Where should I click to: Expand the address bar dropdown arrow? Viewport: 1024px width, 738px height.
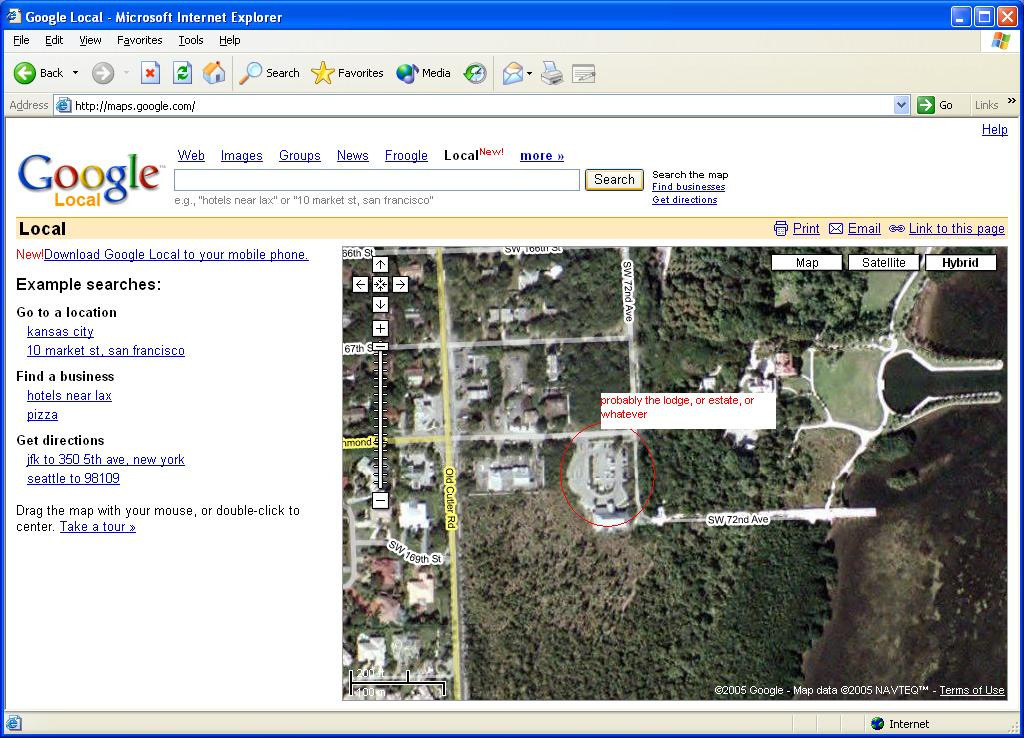tap(901, 105)
